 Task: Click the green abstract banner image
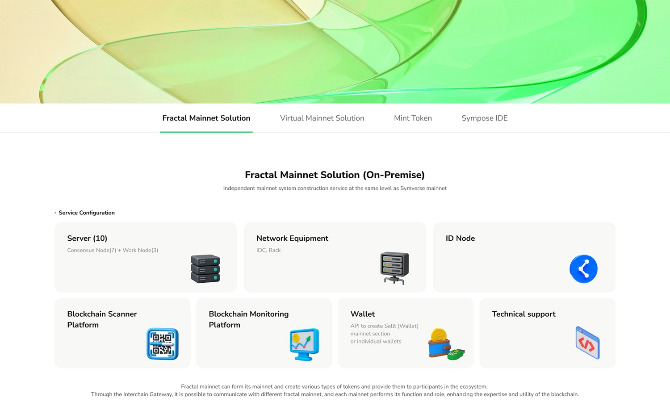335,51
